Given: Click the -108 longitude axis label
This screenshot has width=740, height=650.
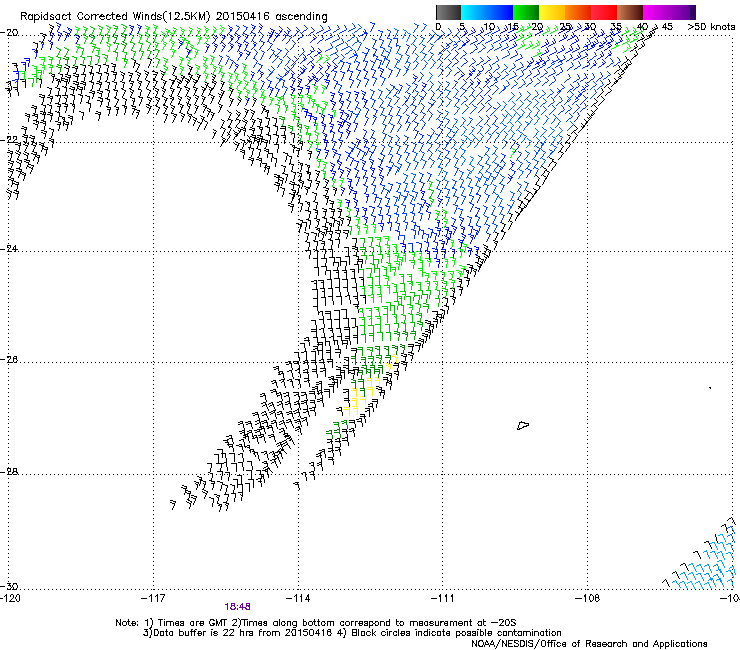Looking at the screenshot, I should (x=588, y=599).
